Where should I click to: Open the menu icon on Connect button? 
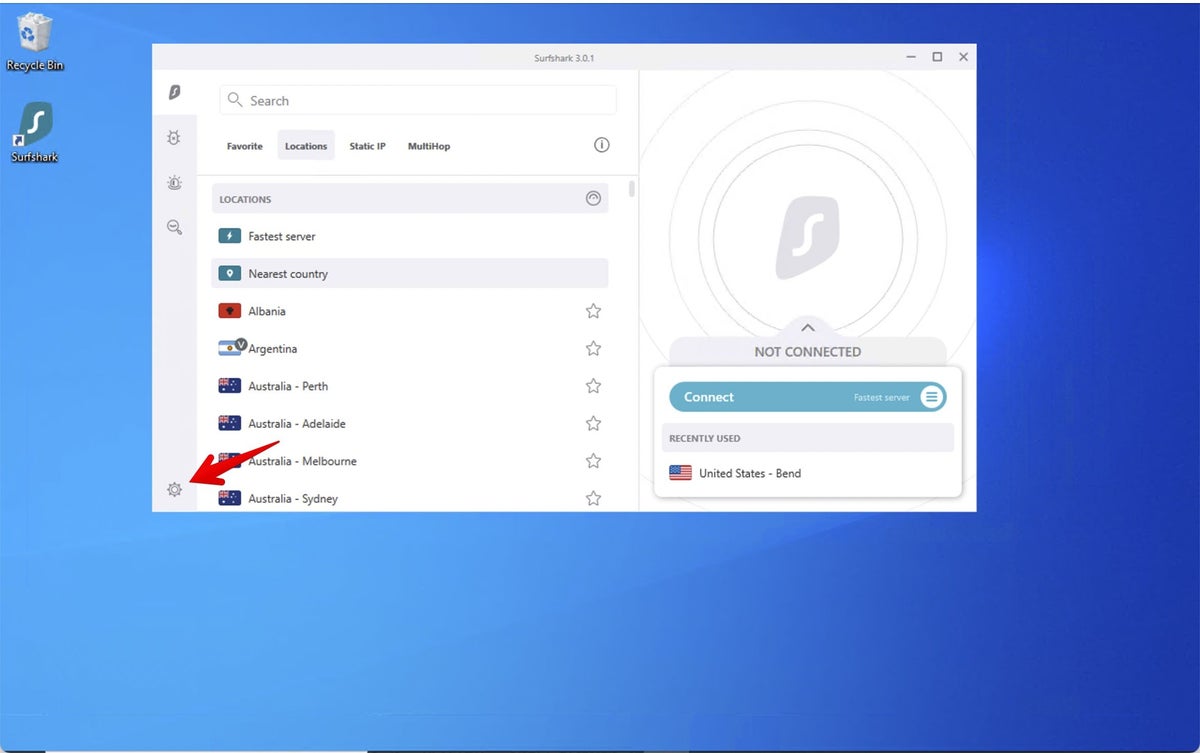[931, 397]
